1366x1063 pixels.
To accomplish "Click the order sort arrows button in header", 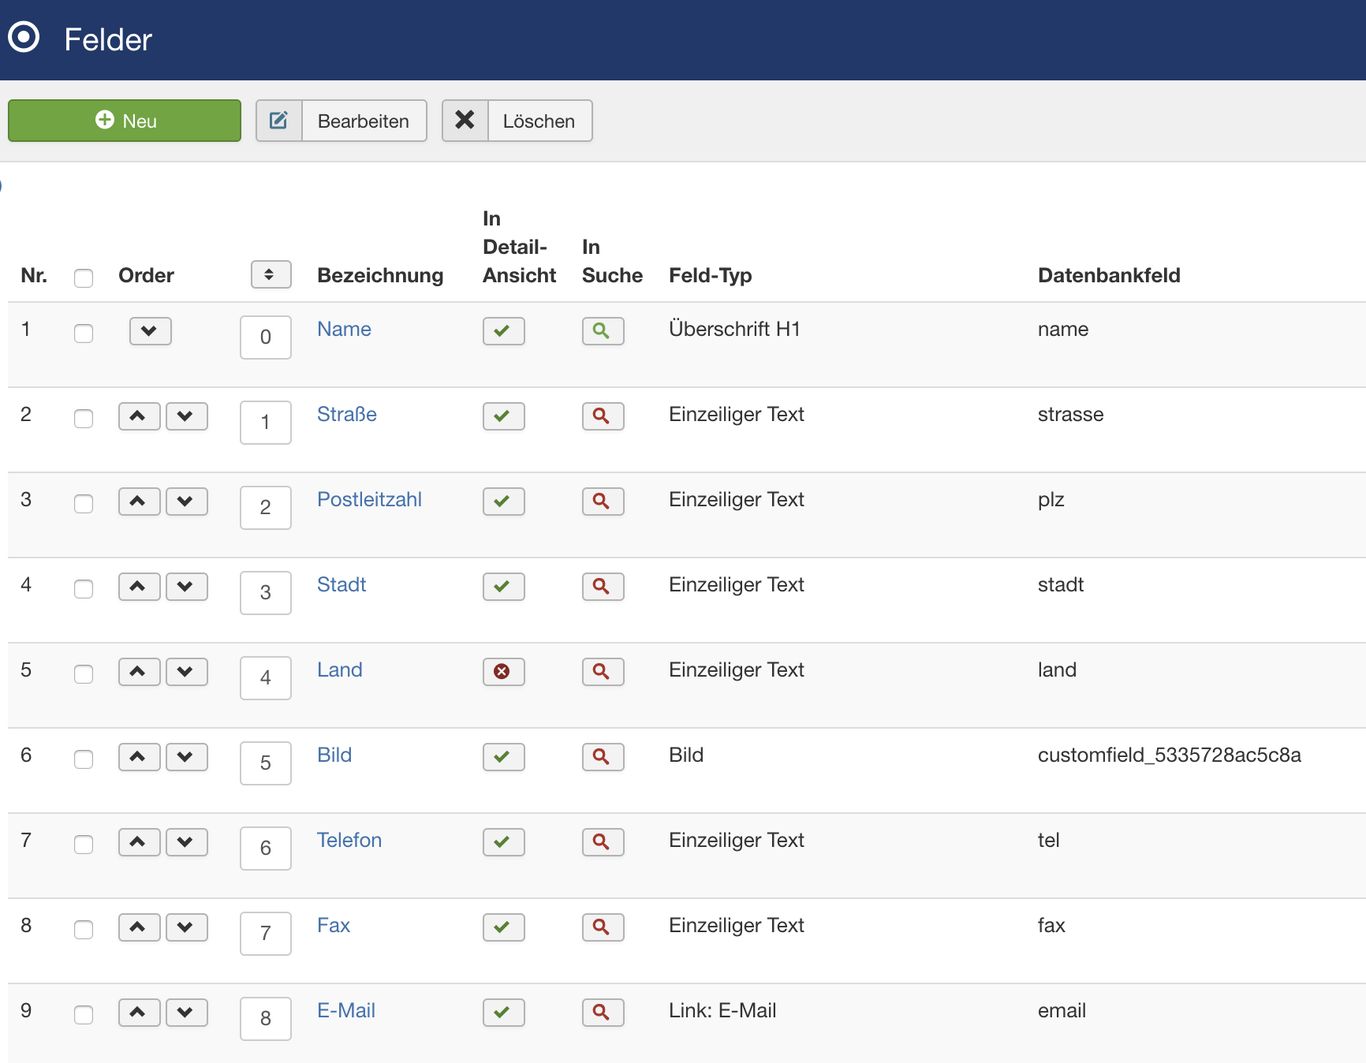I will (270, 274).
